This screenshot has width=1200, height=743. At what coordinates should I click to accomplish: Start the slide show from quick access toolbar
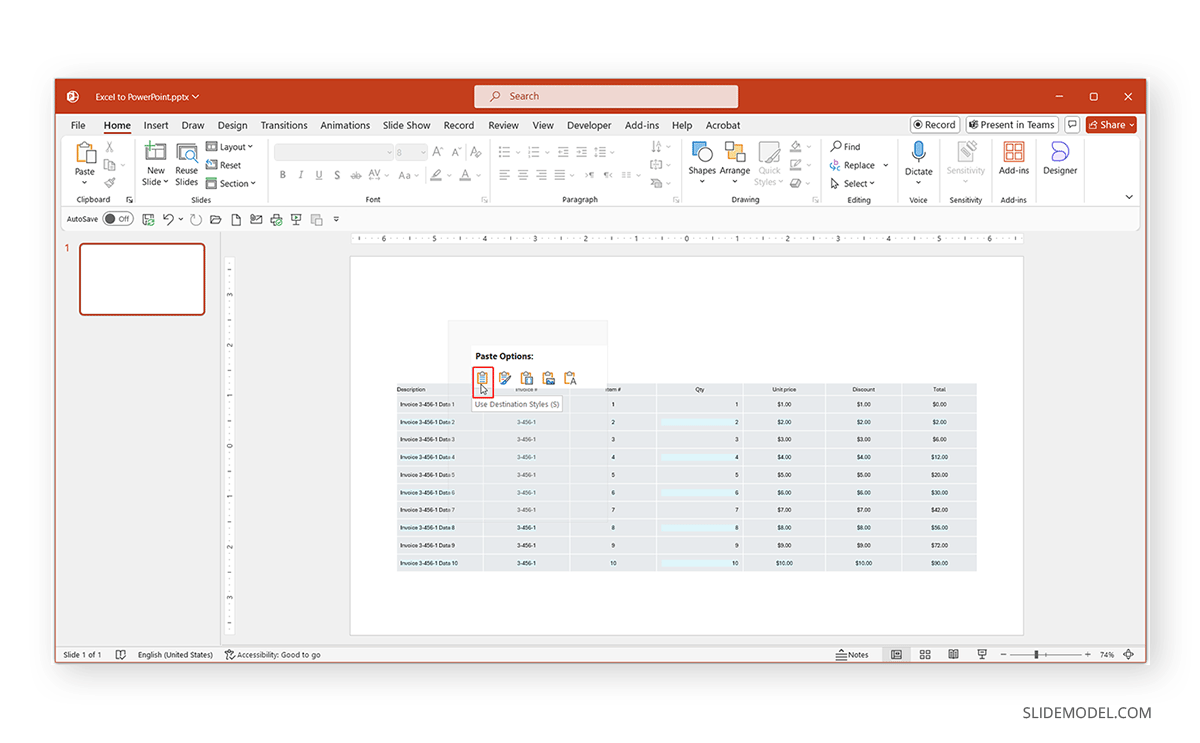point(295,219)
